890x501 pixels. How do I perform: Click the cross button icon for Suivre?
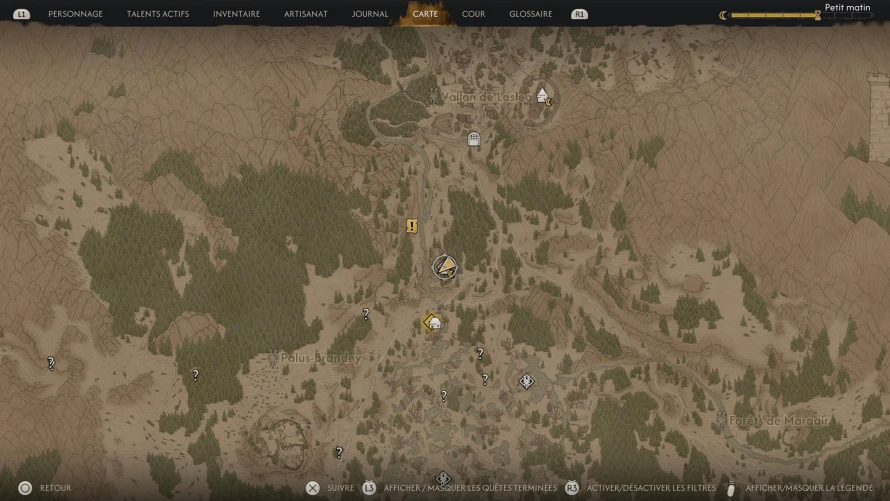(313, 488)
